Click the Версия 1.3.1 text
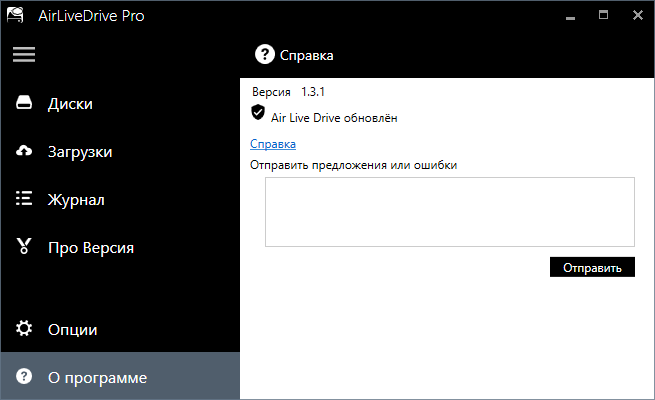655x400 pixels. [288, 92]
